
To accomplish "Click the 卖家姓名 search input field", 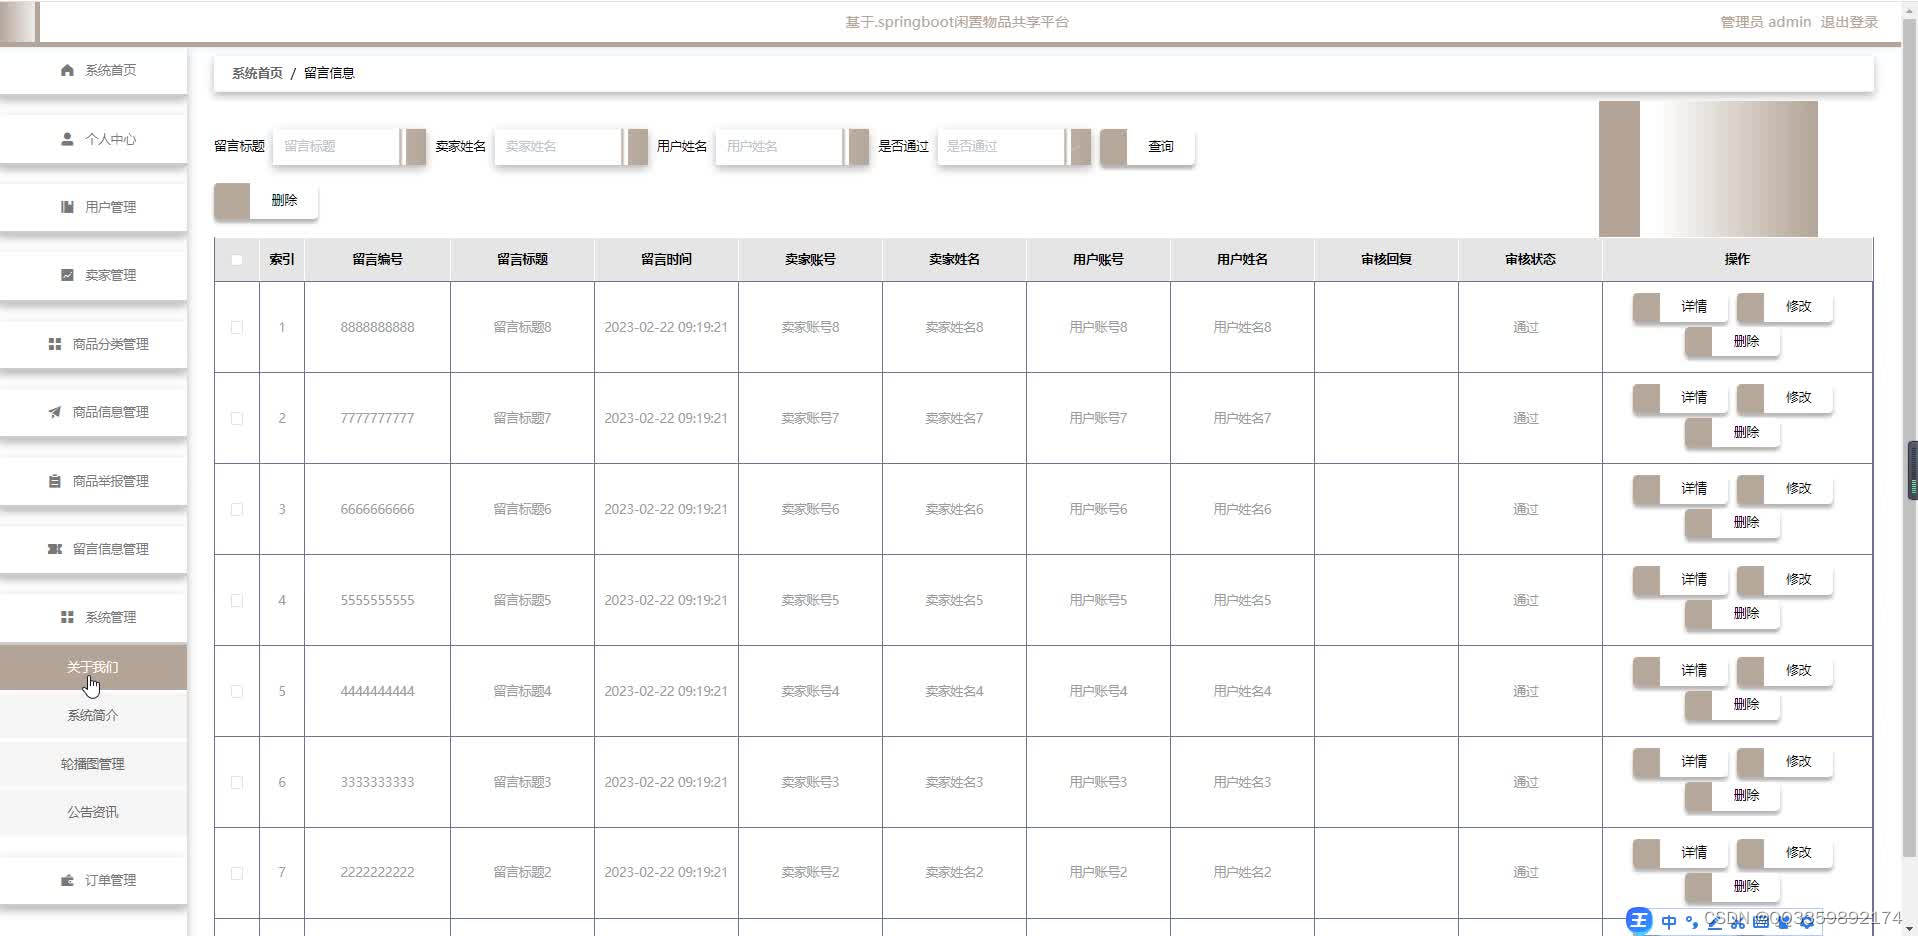I will click(x=570, y=146).
